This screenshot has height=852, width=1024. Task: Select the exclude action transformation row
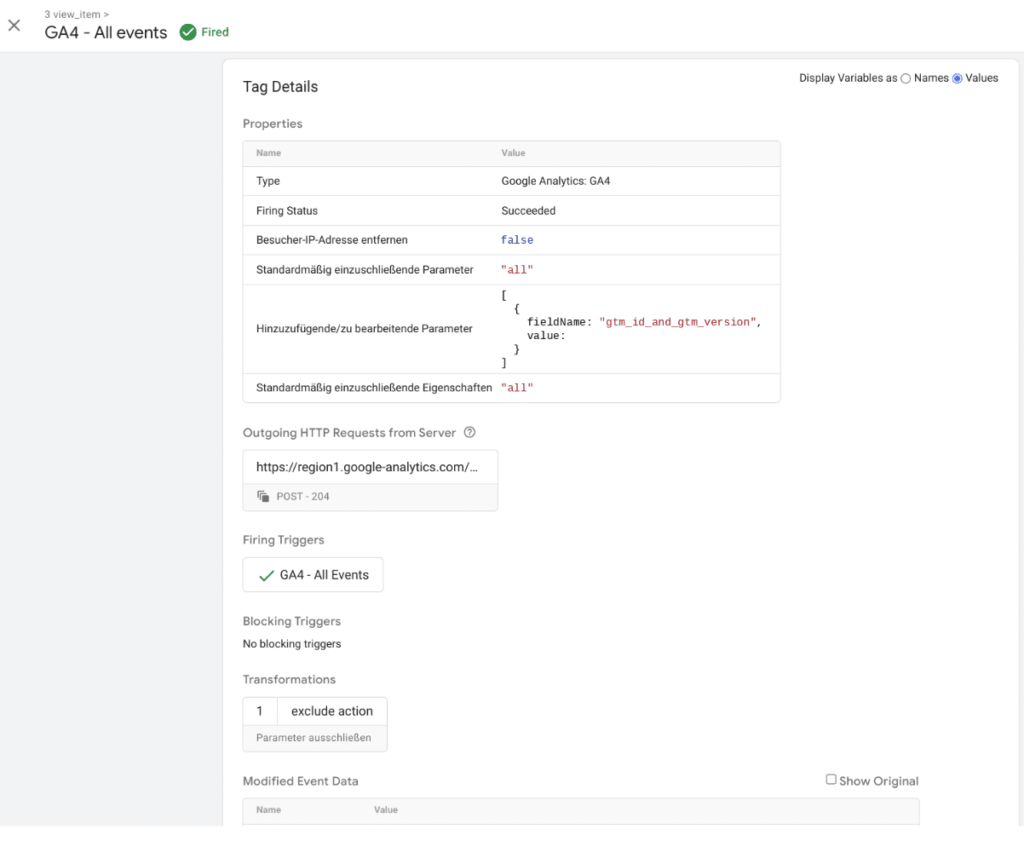click(x=333, y=710)
